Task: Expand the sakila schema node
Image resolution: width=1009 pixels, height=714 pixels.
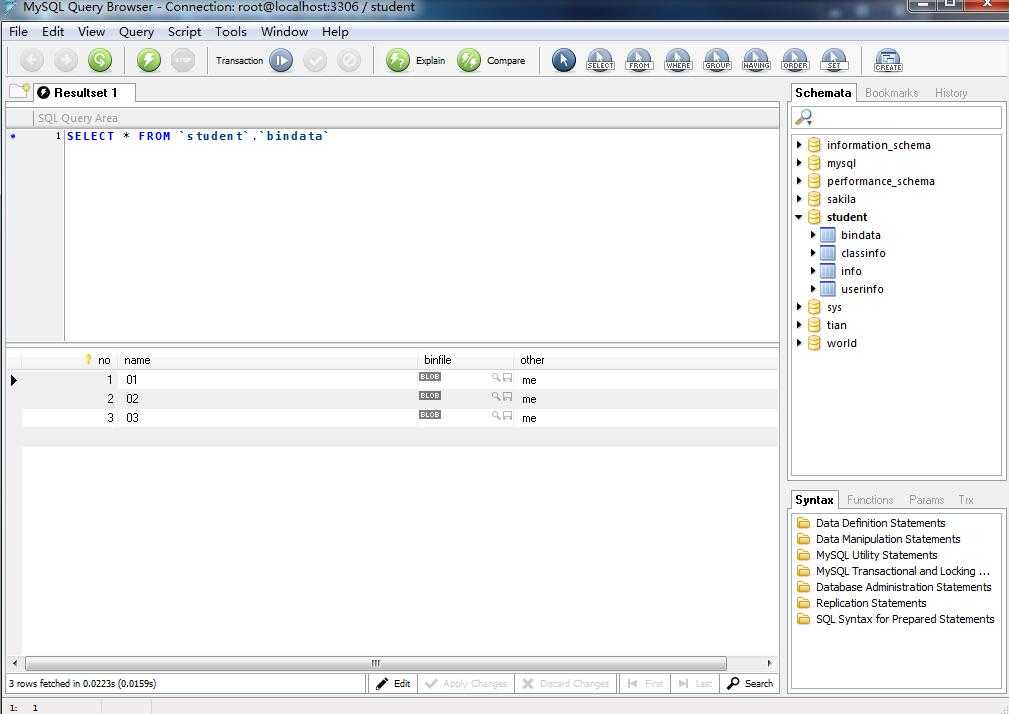Action: 799,199
